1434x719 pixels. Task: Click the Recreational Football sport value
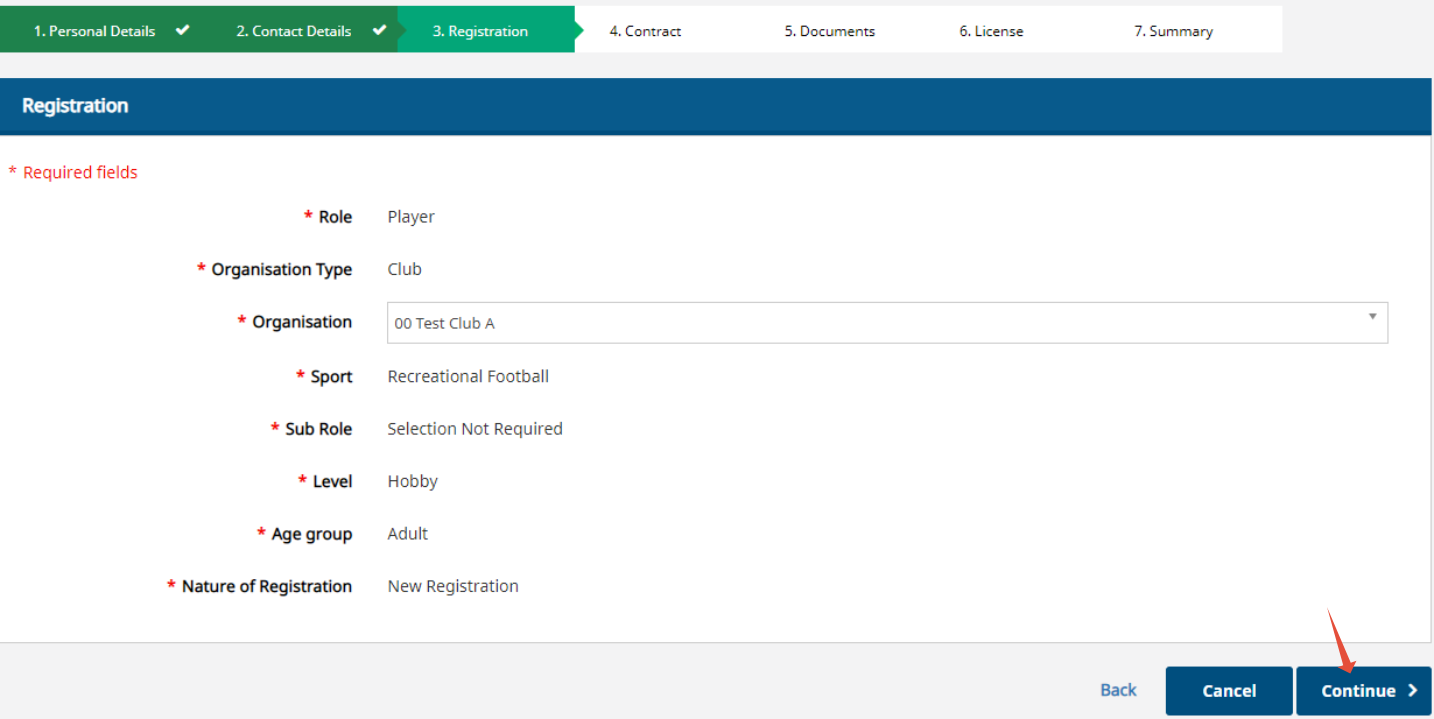[x=468, y=377]
